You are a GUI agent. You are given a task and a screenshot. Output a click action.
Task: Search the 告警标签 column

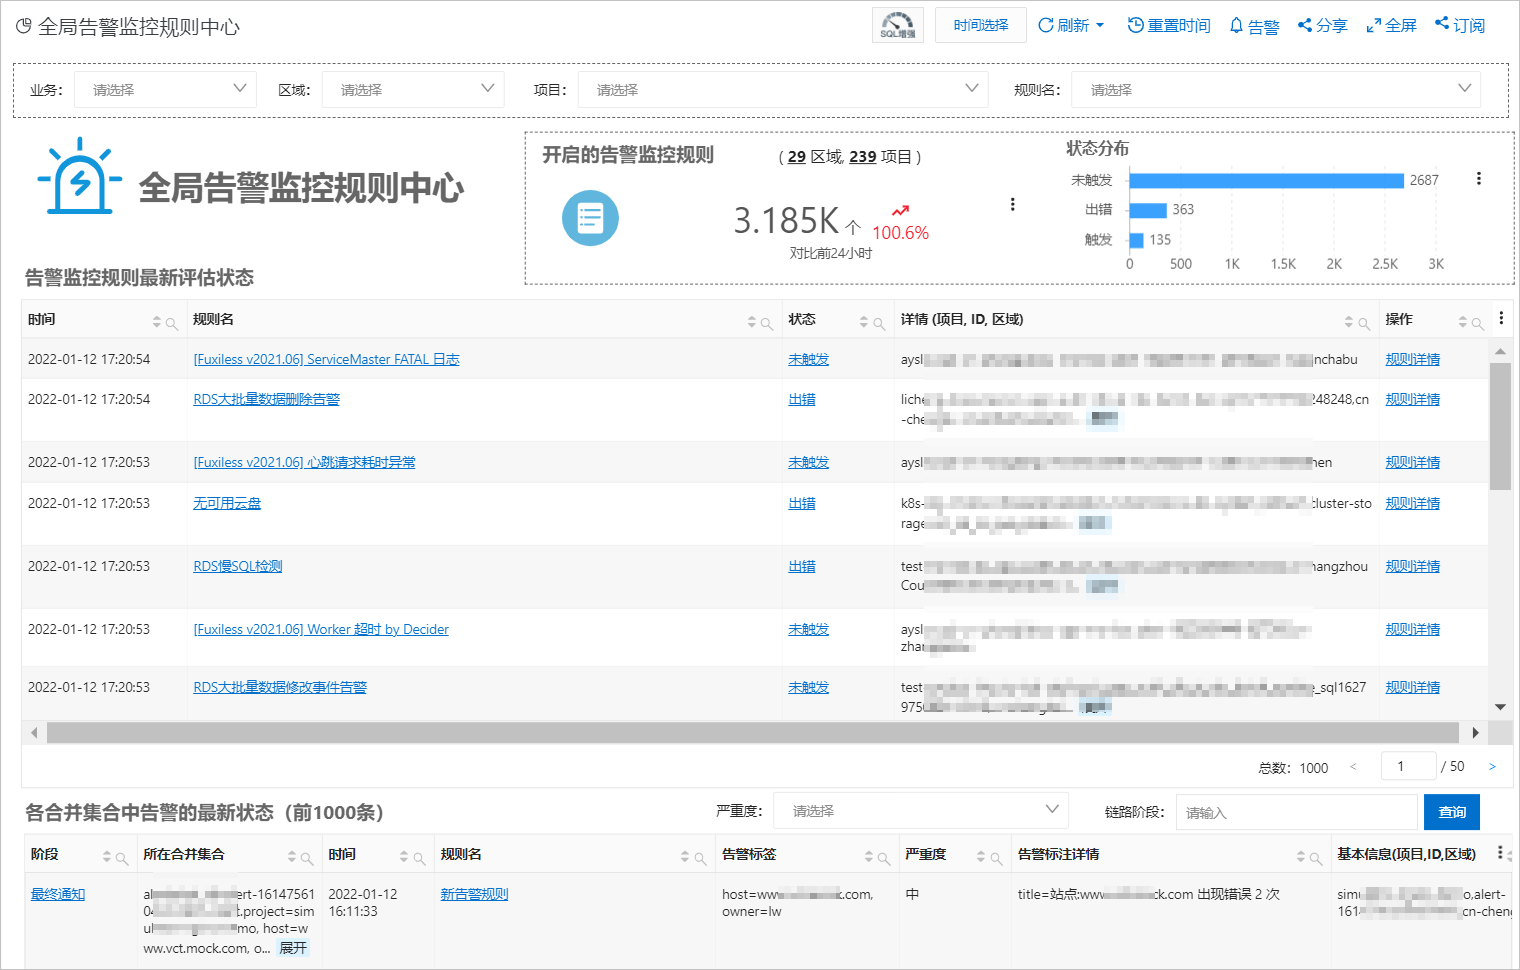(x=884, y=858)
